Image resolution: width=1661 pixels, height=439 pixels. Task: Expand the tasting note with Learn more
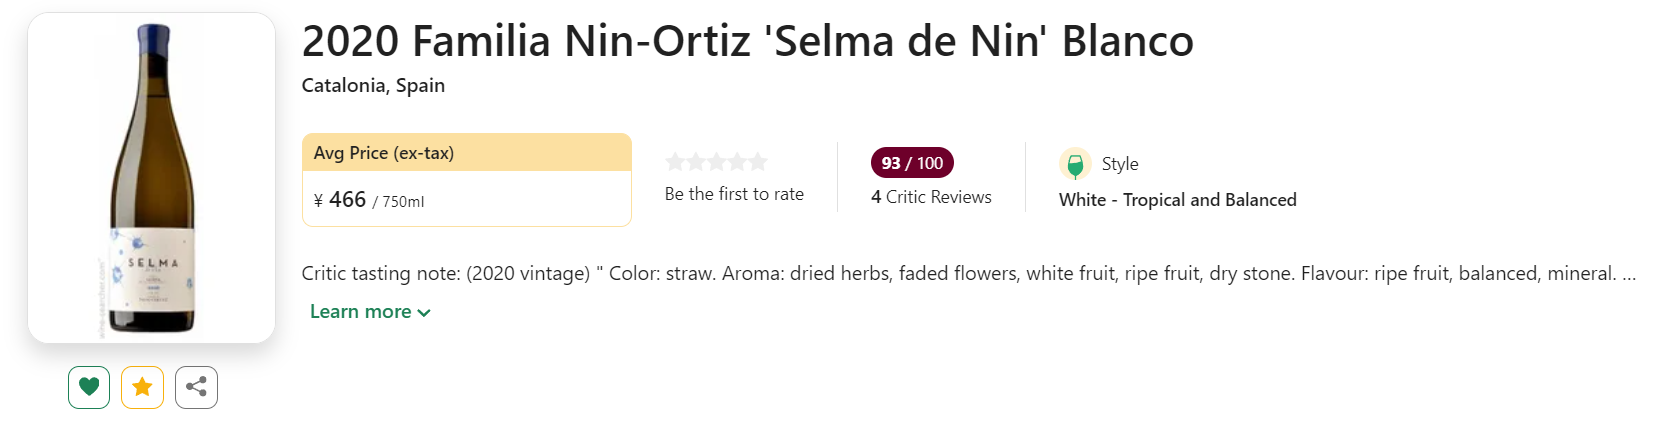point(370,312)
